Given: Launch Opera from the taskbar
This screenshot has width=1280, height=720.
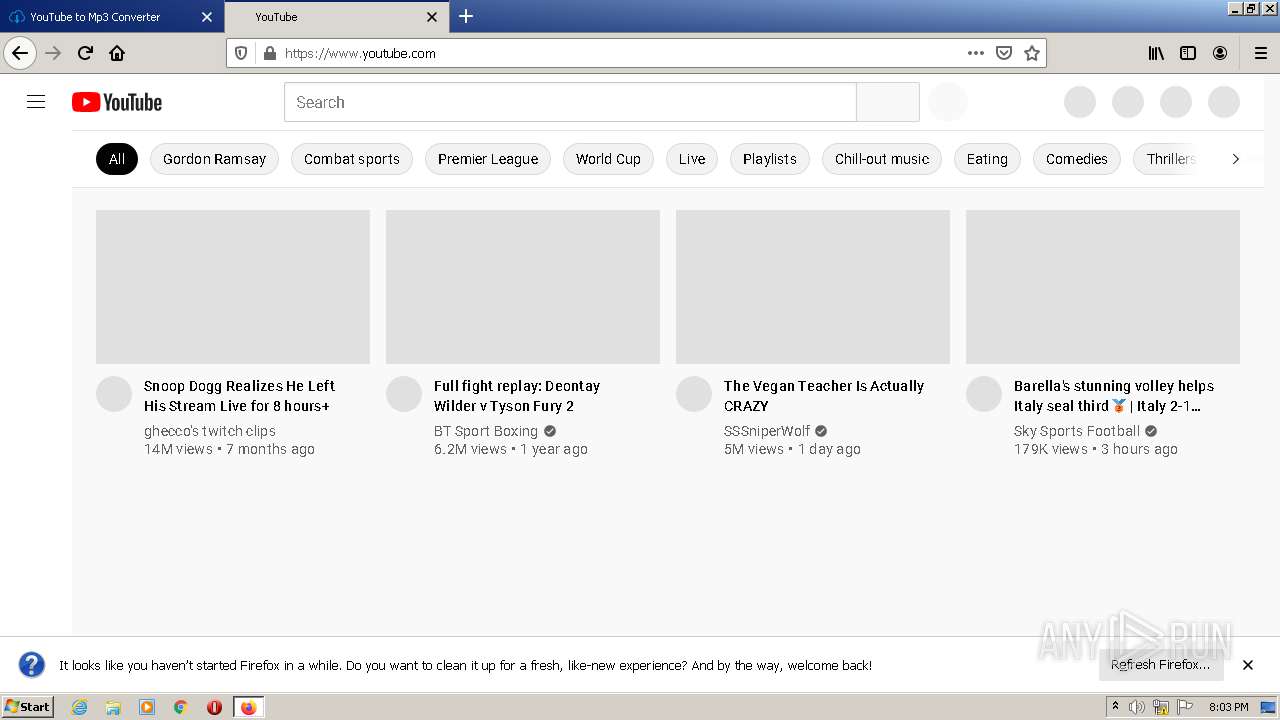Looking at the screenshot, I should click(214, 707).
